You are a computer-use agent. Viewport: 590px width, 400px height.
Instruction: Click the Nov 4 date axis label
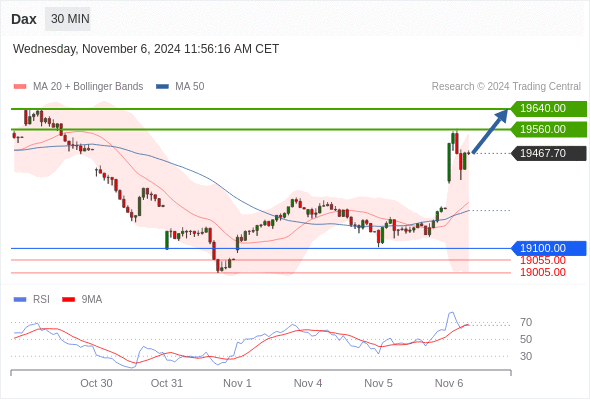pos(308,383)
